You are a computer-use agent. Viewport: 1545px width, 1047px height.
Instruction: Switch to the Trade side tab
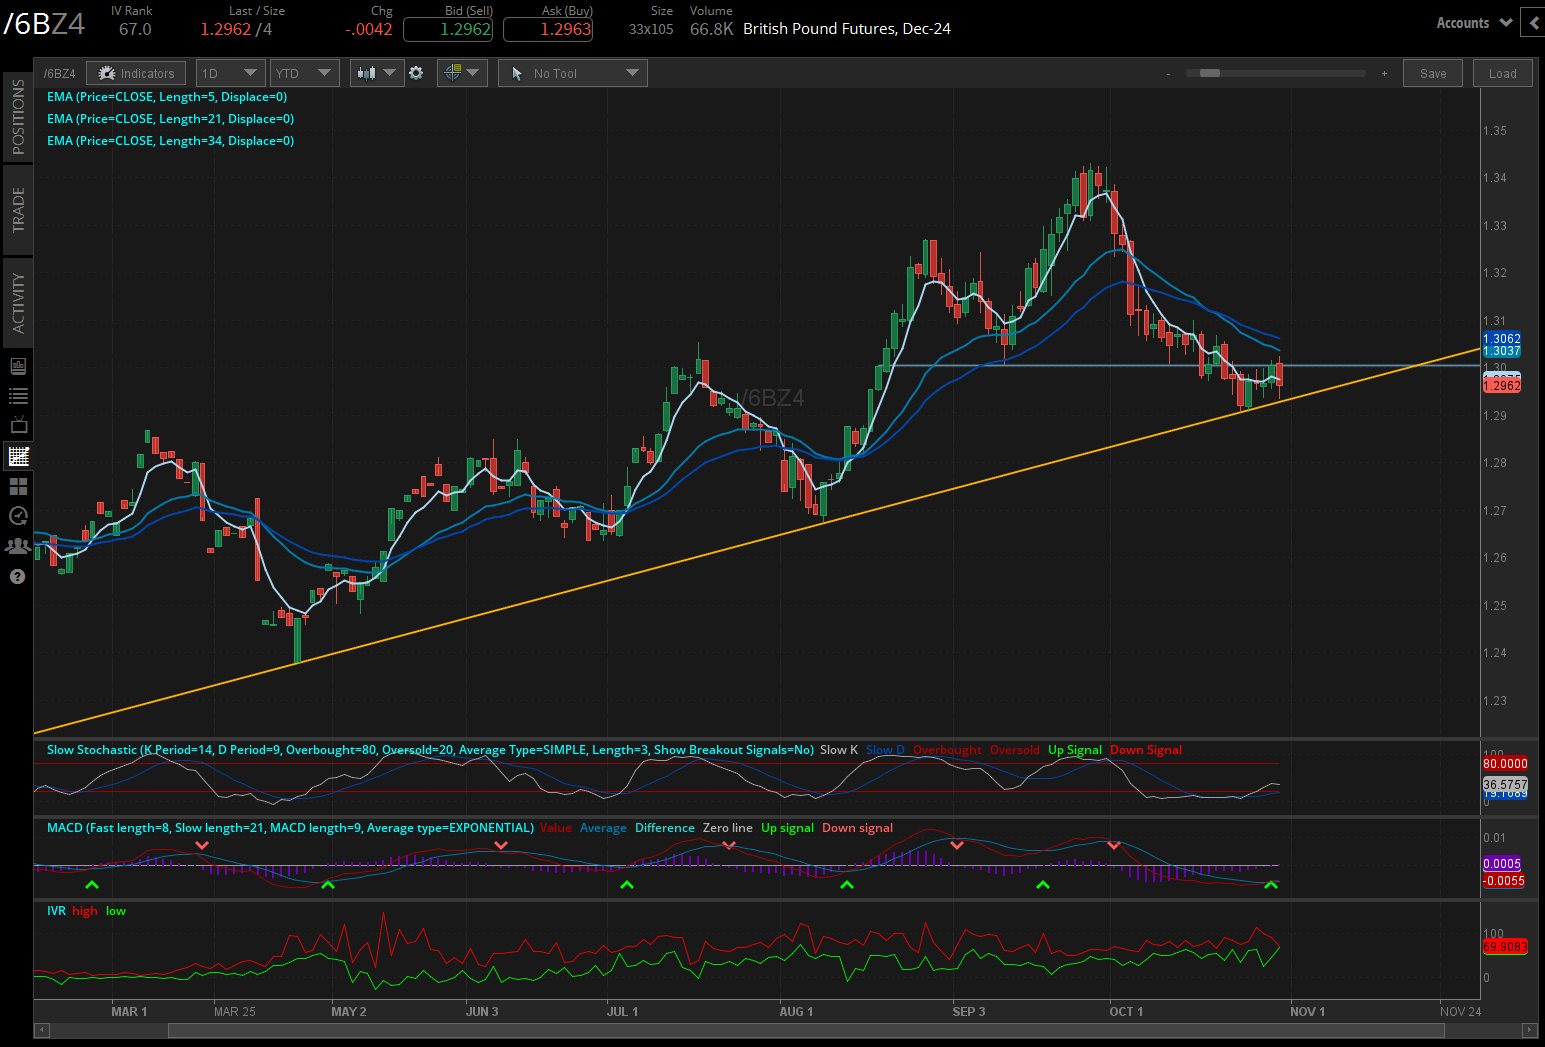pyautogui.click(x=18, y=209)
